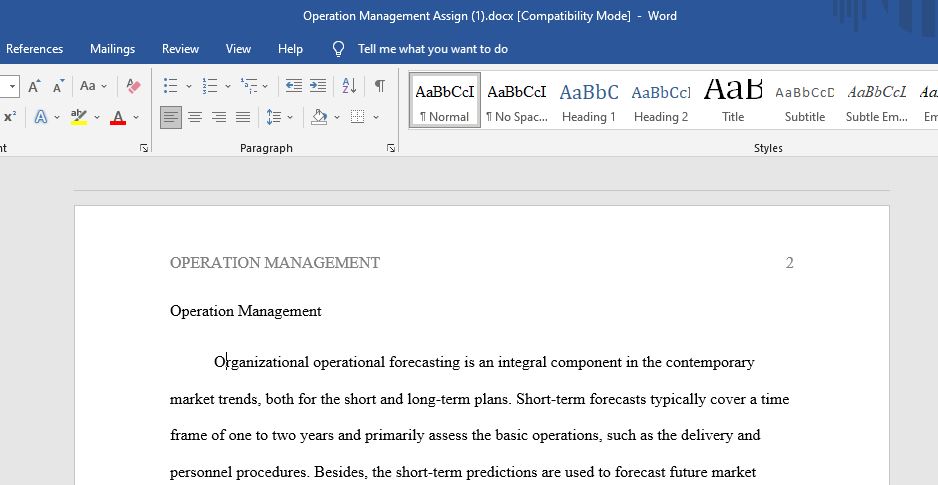Click the Tell Me lightbulb icon
Image resolution: width=938 pixels, height=485 pixels.
tap(339, 49)
